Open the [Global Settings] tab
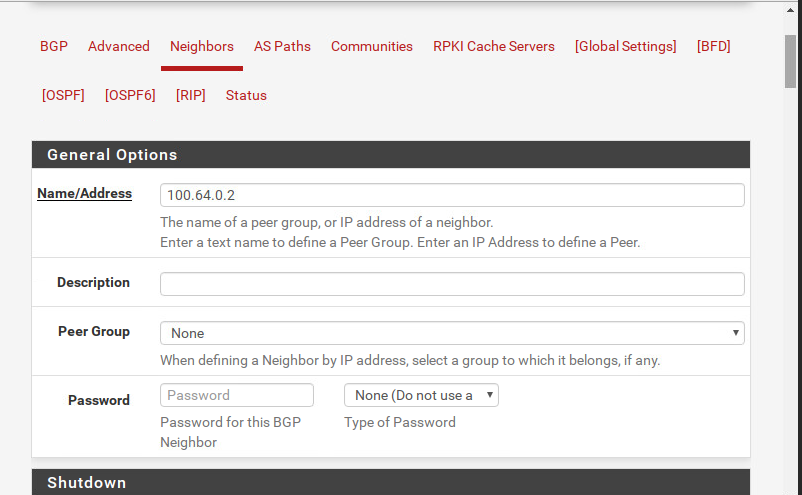Image resolution: width=802 pixels, height=495 pixels. click(x=626, y=46)
